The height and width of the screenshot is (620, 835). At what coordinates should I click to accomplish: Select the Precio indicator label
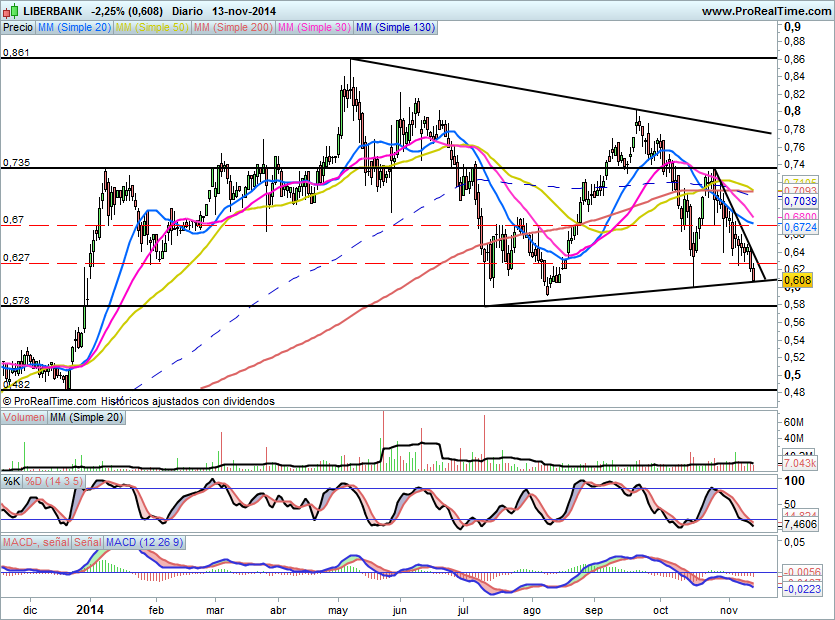[17, 28]
